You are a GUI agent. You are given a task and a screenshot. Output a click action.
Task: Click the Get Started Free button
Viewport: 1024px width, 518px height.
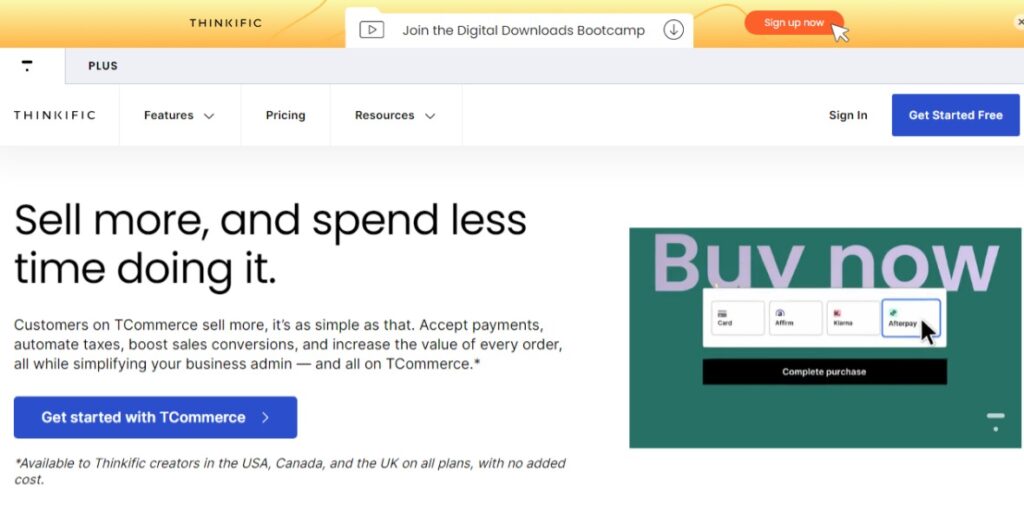click(955, 115)
